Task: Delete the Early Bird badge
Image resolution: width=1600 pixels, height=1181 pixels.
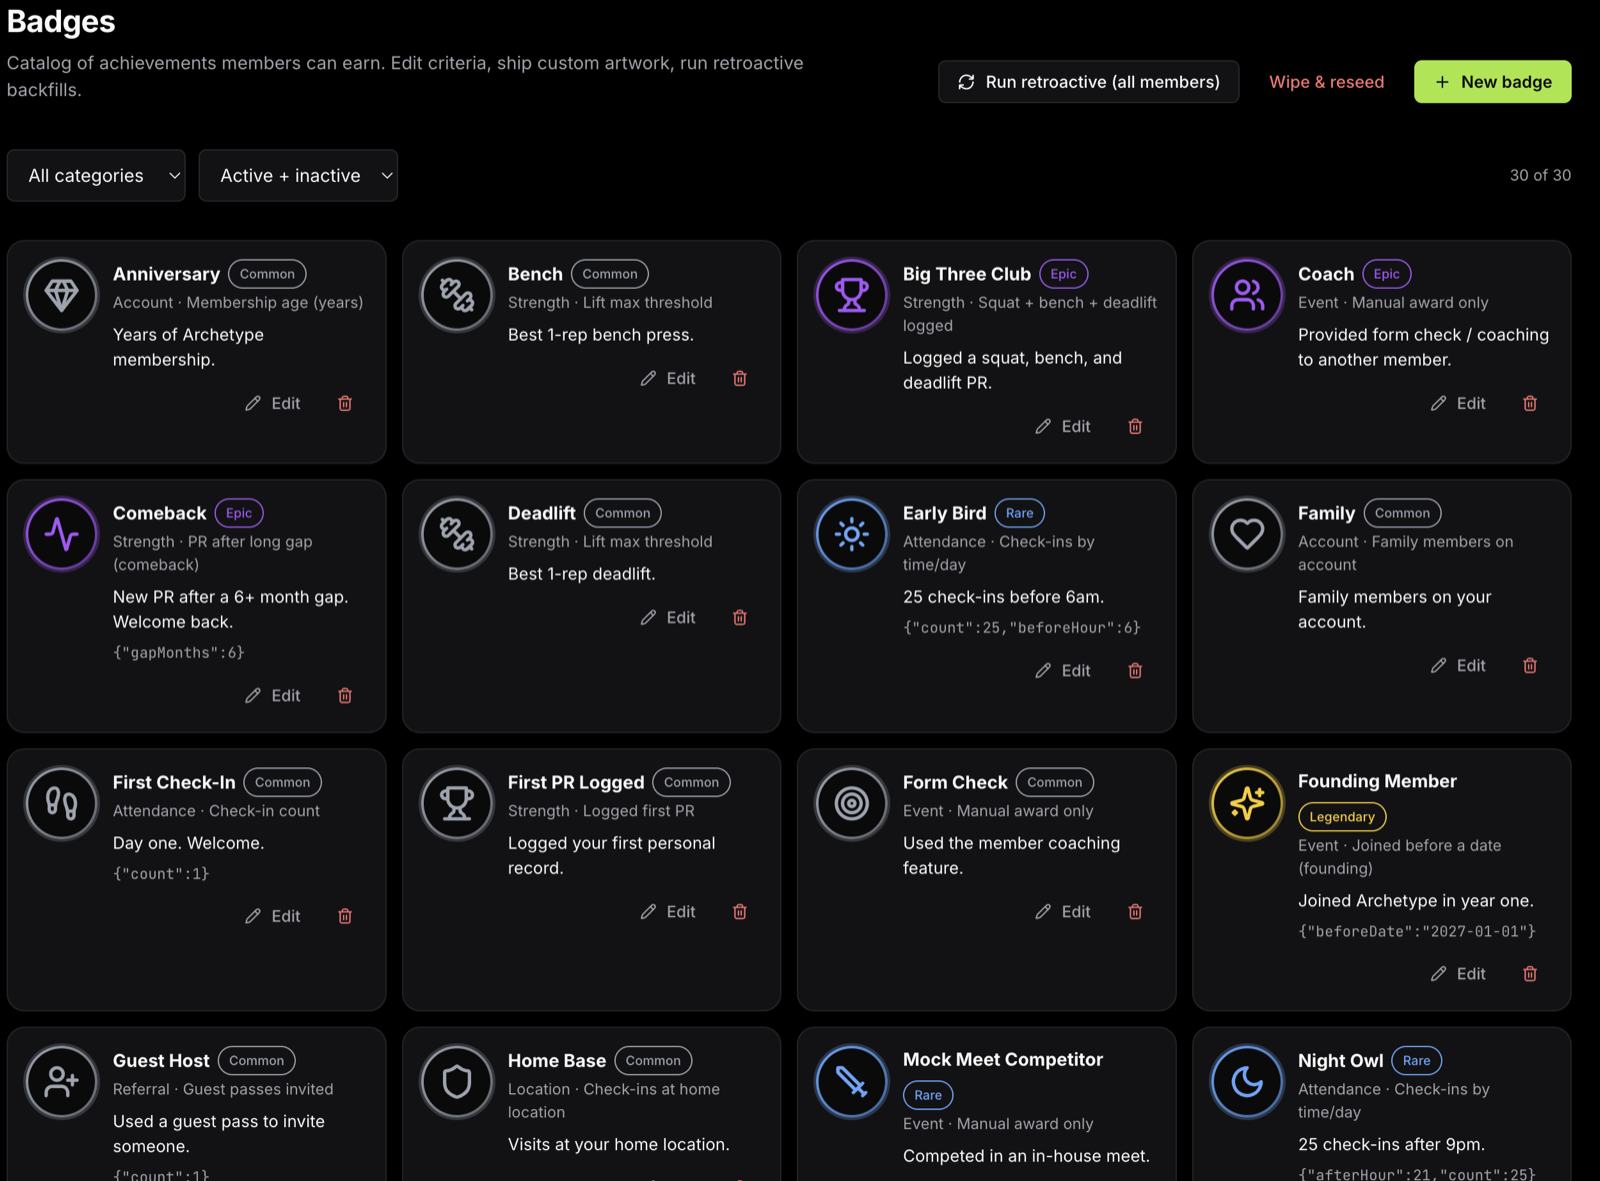Action: point(1135,670)
